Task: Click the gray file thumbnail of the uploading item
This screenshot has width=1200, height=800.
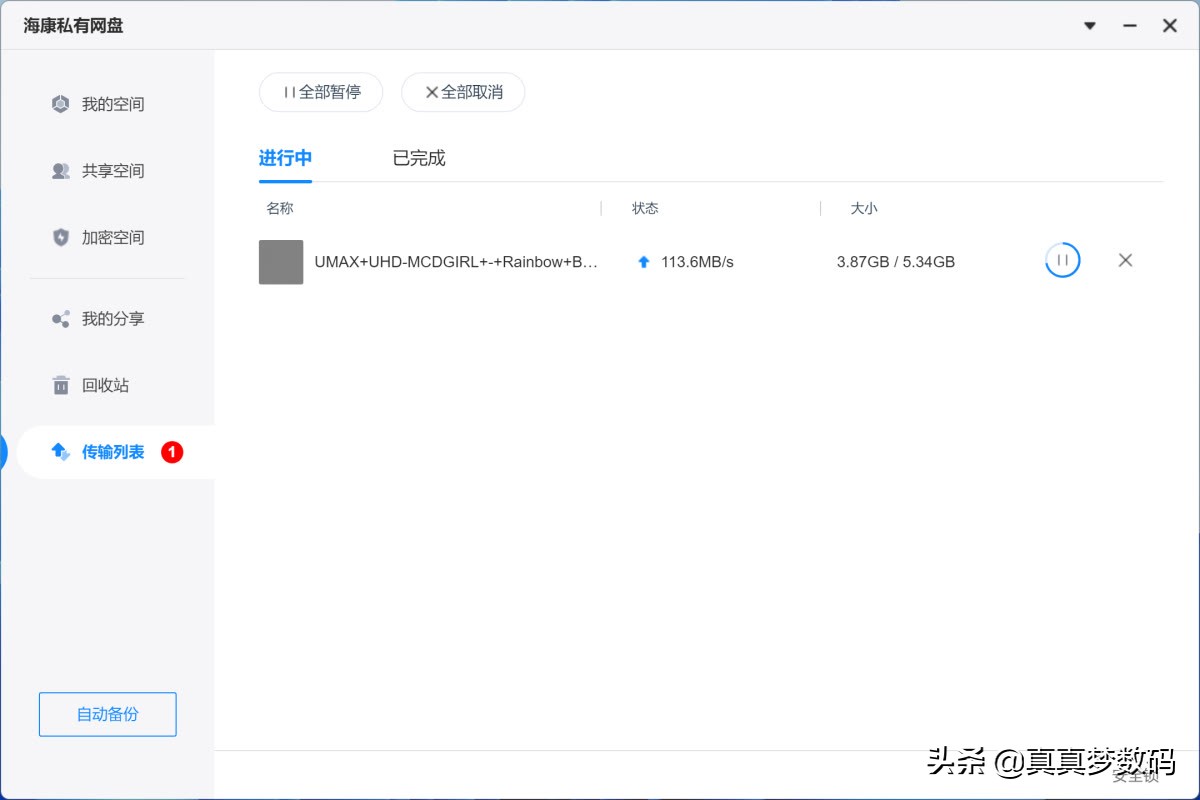Action: click(x=280, y=261)
